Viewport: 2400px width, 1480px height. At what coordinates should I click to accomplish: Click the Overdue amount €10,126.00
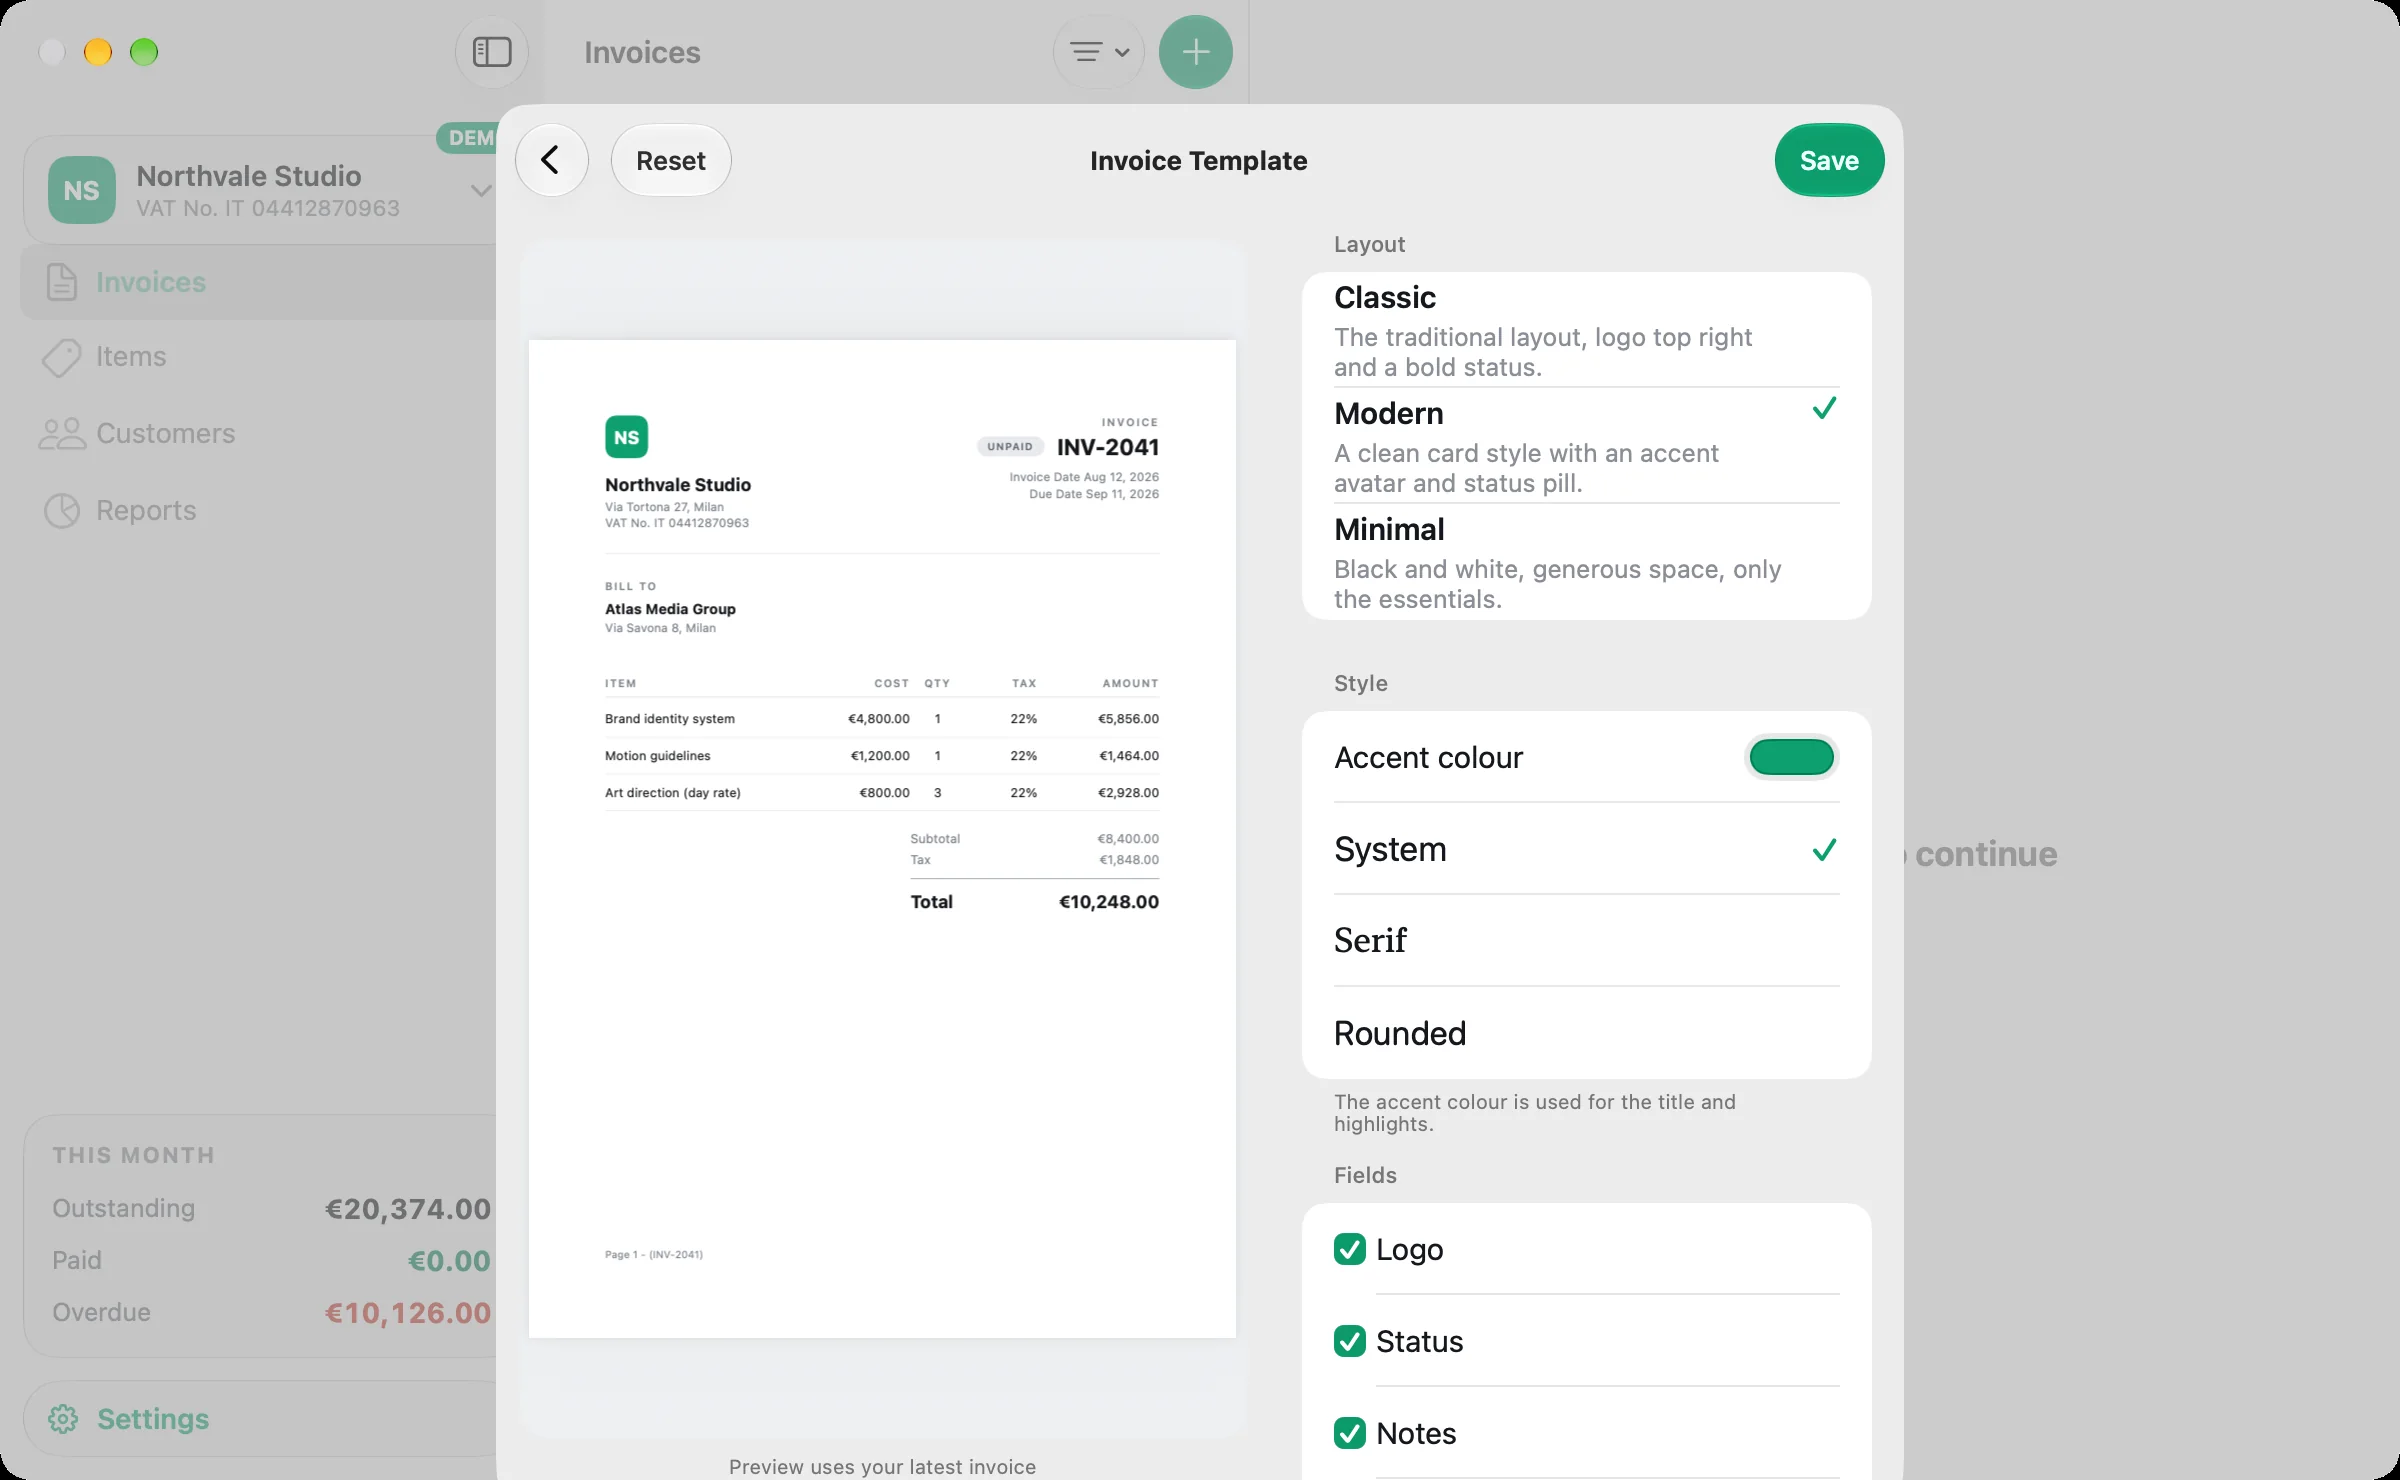pyautogui.click(x=408, y=1313)
